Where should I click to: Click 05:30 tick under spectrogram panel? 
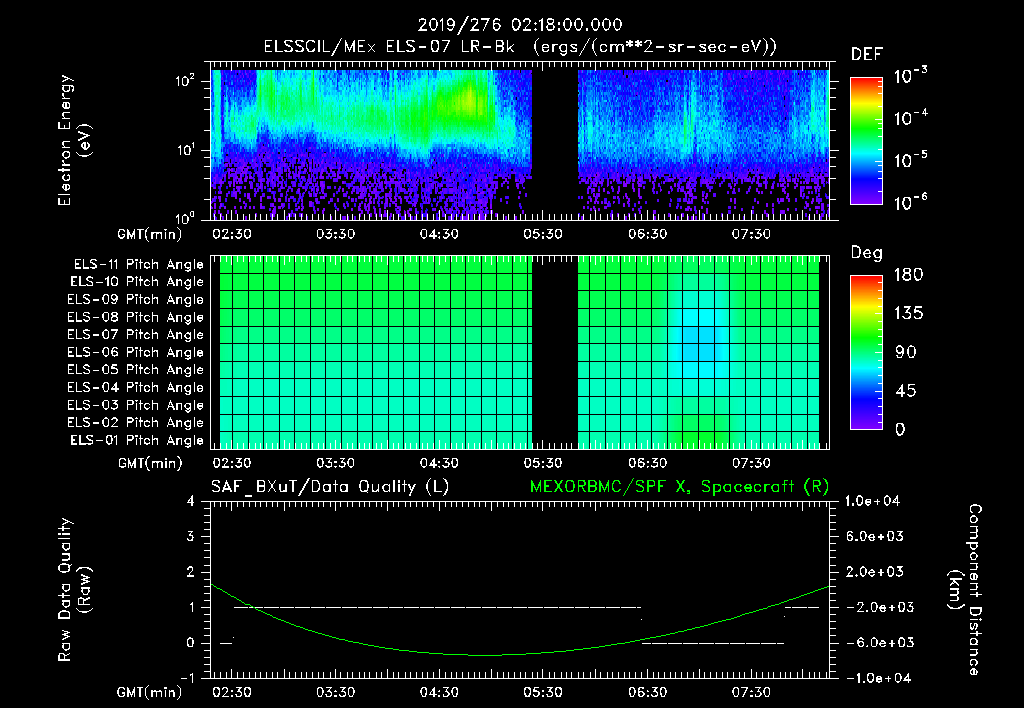pos(543,234)
